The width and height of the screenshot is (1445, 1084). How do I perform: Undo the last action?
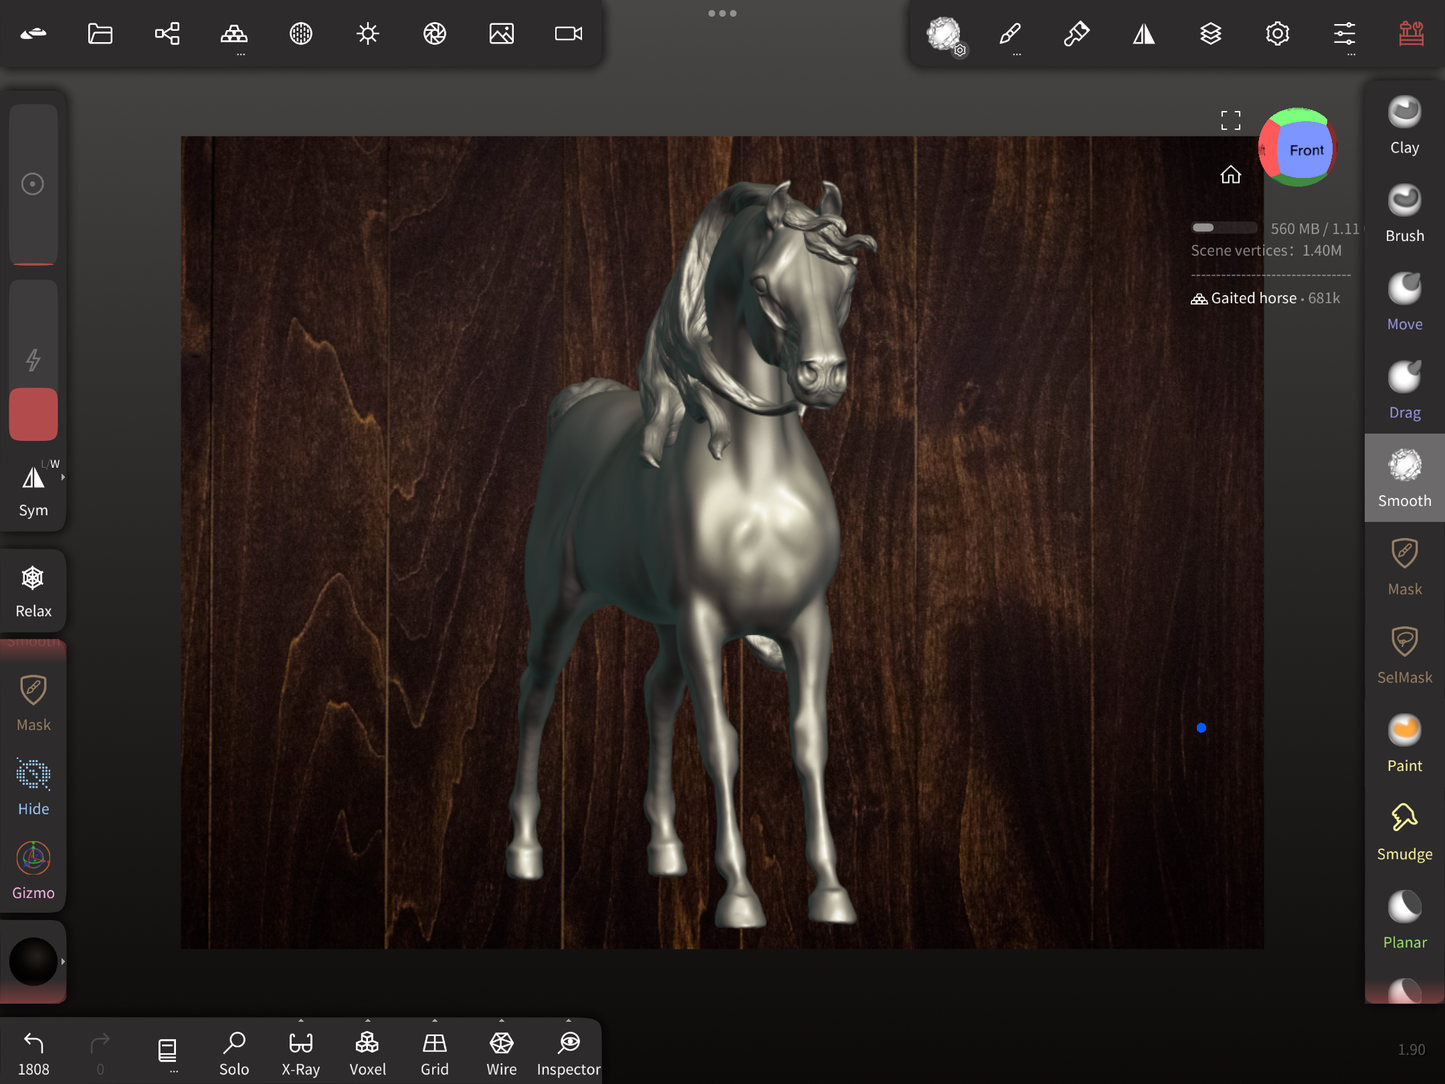click(x=33, y=1053)
